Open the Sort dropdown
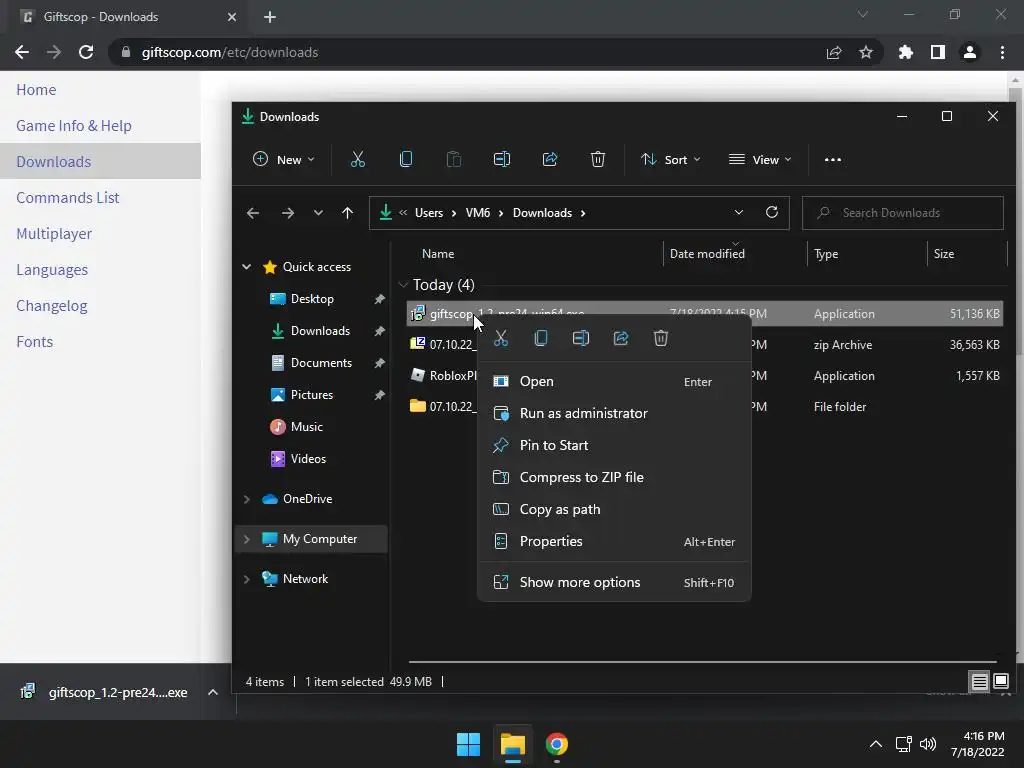This screenshot has width=1024, height=768. 671,159
